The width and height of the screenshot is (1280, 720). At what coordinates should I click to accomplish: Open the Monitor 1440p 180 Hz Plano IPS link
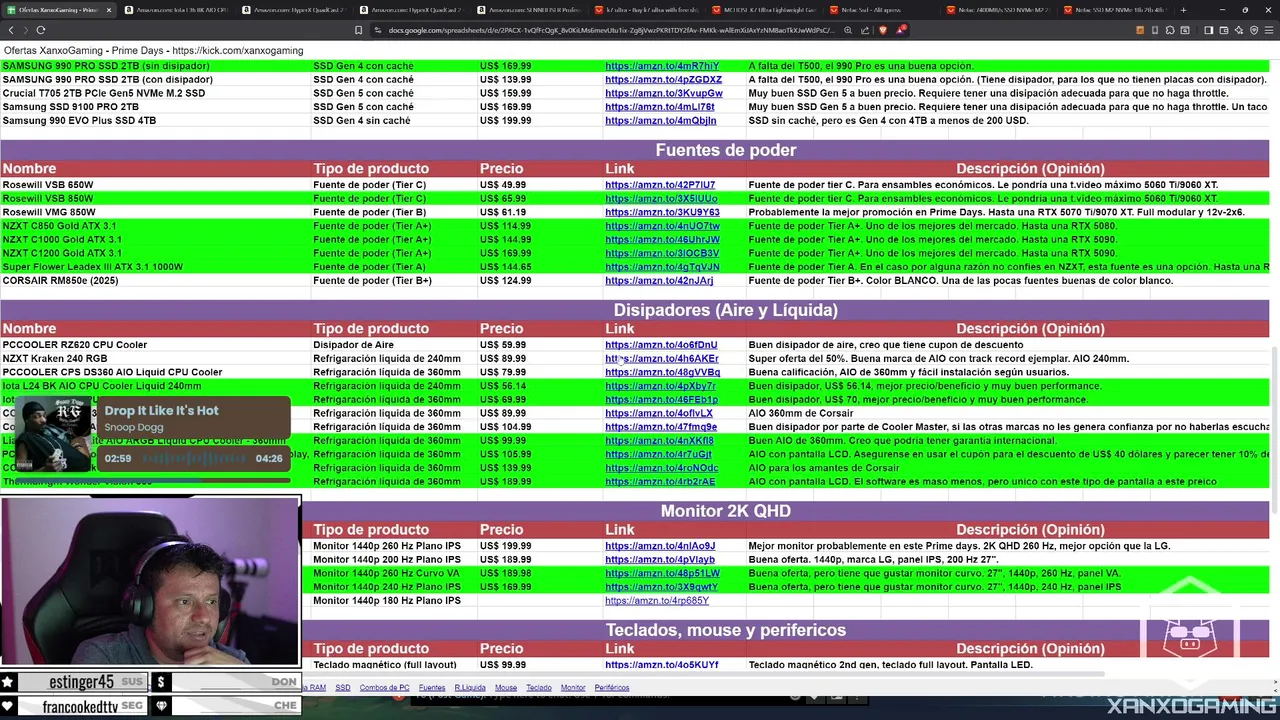[x=657, y=601]
